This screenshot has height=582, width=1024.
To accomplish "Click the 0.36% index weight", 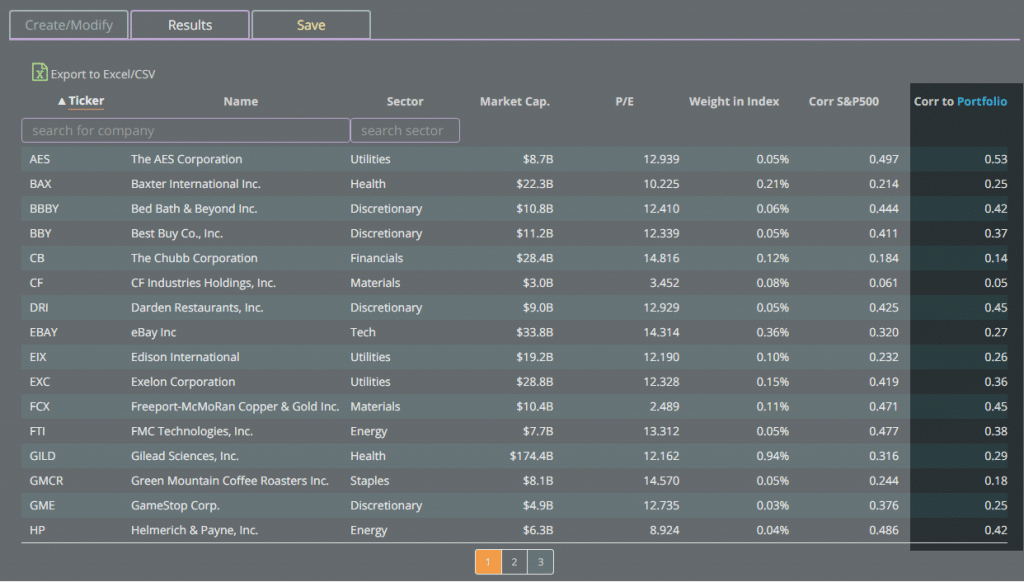I will coord(773,332).
